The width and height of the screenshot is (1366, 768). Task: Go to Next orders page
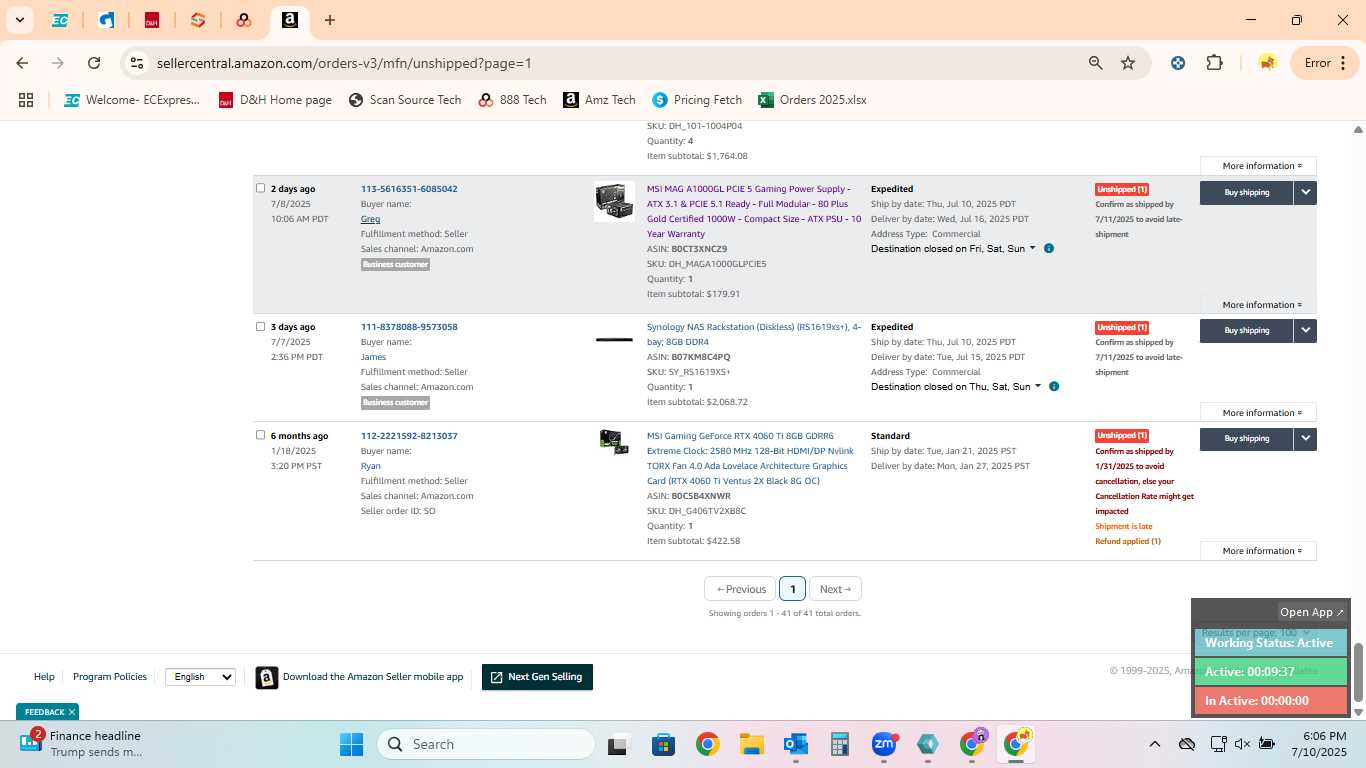point(835,589)
